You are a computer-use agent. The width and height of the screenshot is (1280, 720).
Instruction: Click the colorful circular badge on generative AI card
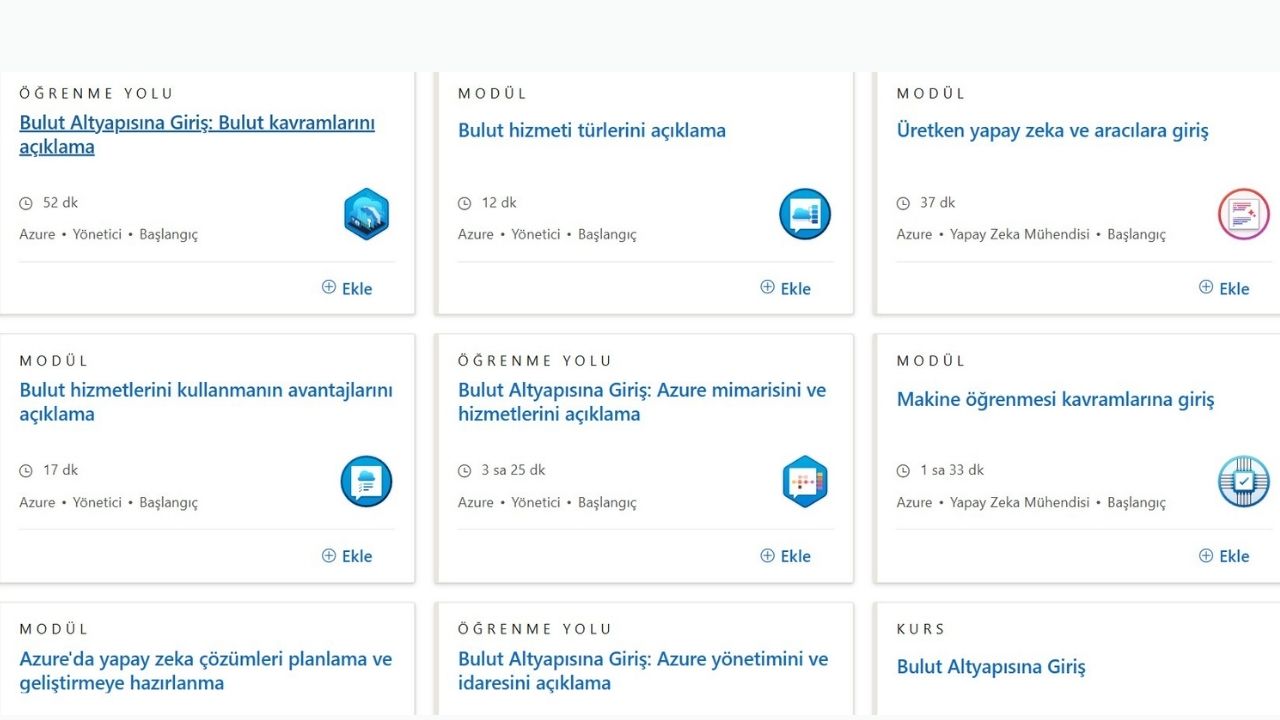click(x=1243, y=213)
